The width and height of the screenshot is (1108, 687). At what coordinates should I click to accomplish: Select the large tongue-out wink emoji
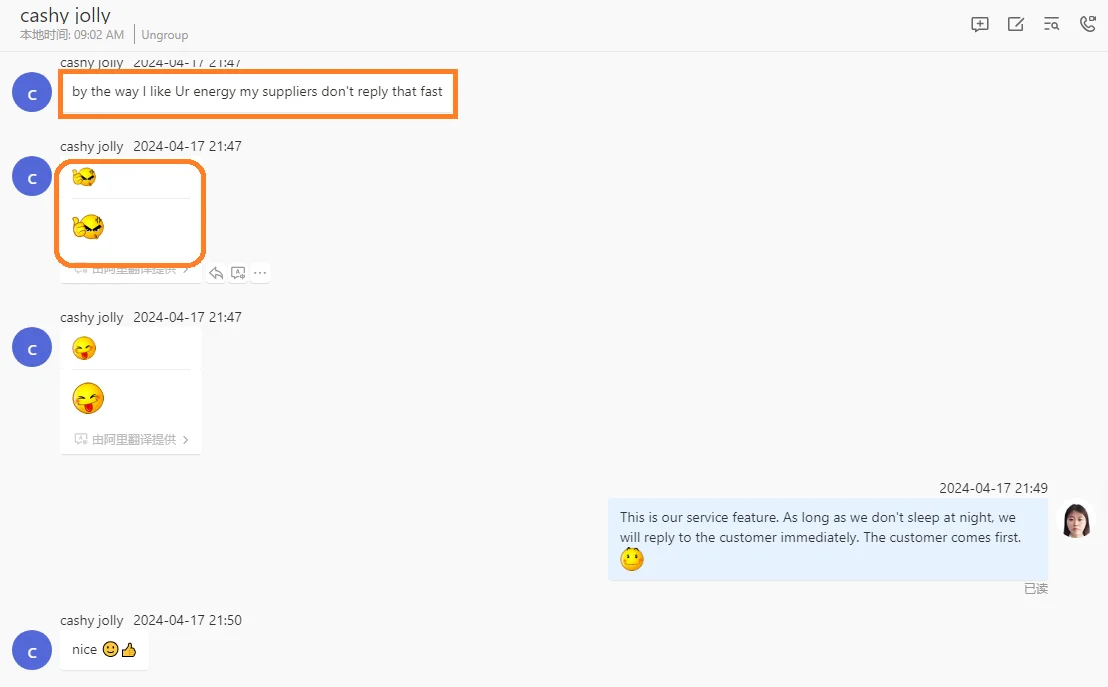point(88,398)
